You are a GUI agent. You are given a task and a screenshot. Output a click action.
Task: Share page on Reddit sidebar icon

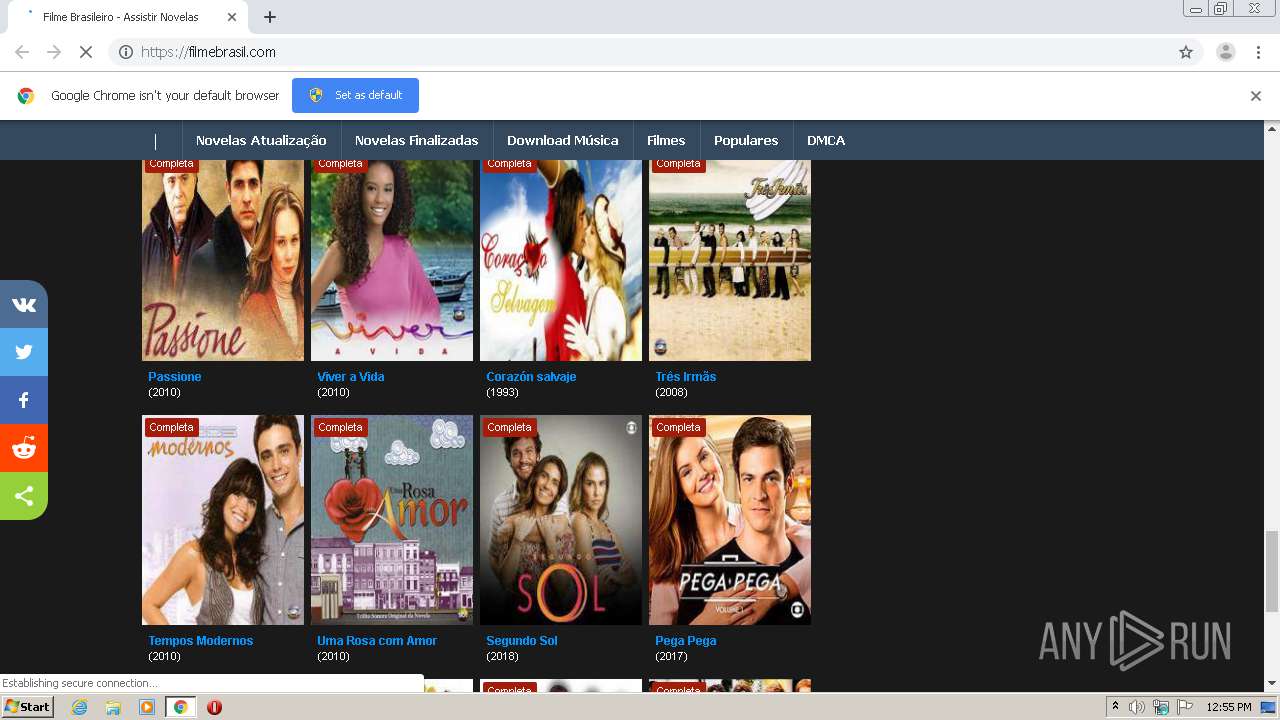24,448
